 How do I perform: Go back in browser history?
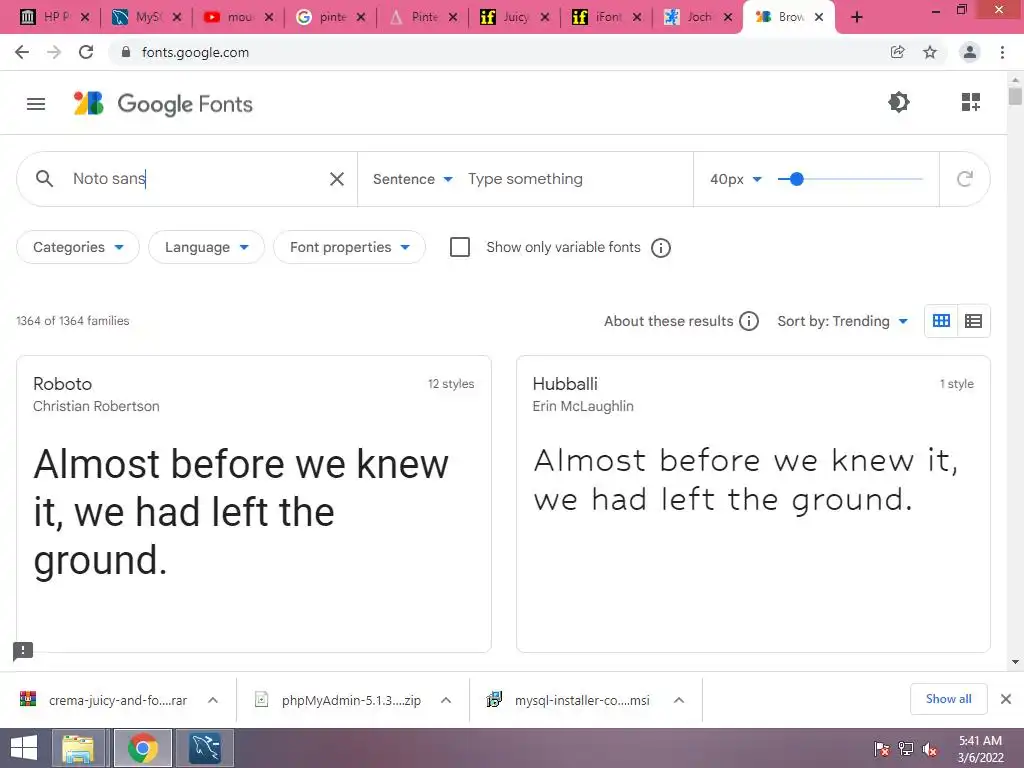click(x=22, y=52)
